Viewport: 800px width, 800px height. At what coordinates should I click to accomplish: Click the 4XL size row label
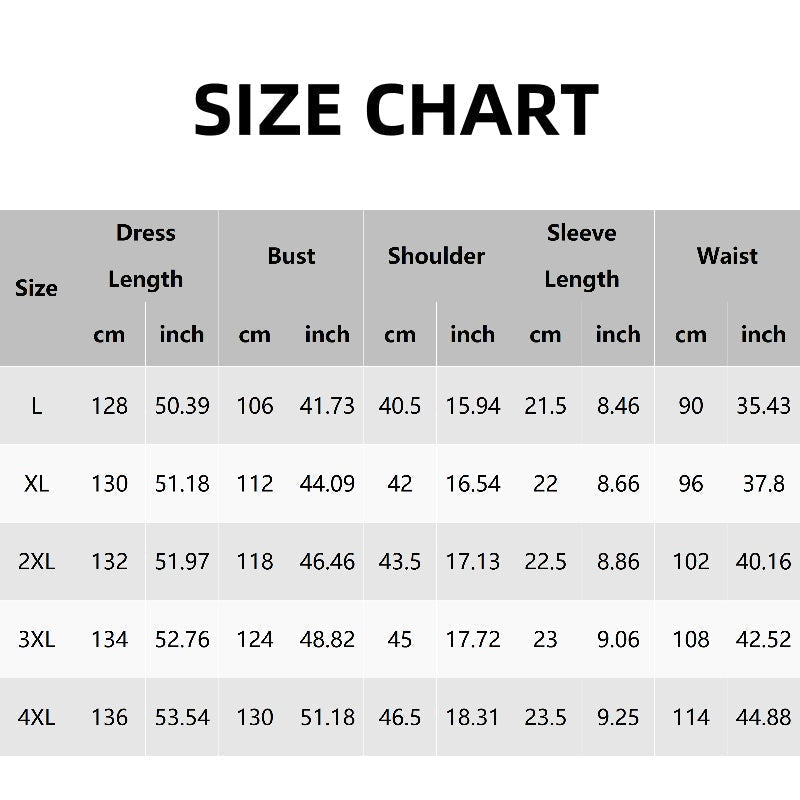click(37, 717)
